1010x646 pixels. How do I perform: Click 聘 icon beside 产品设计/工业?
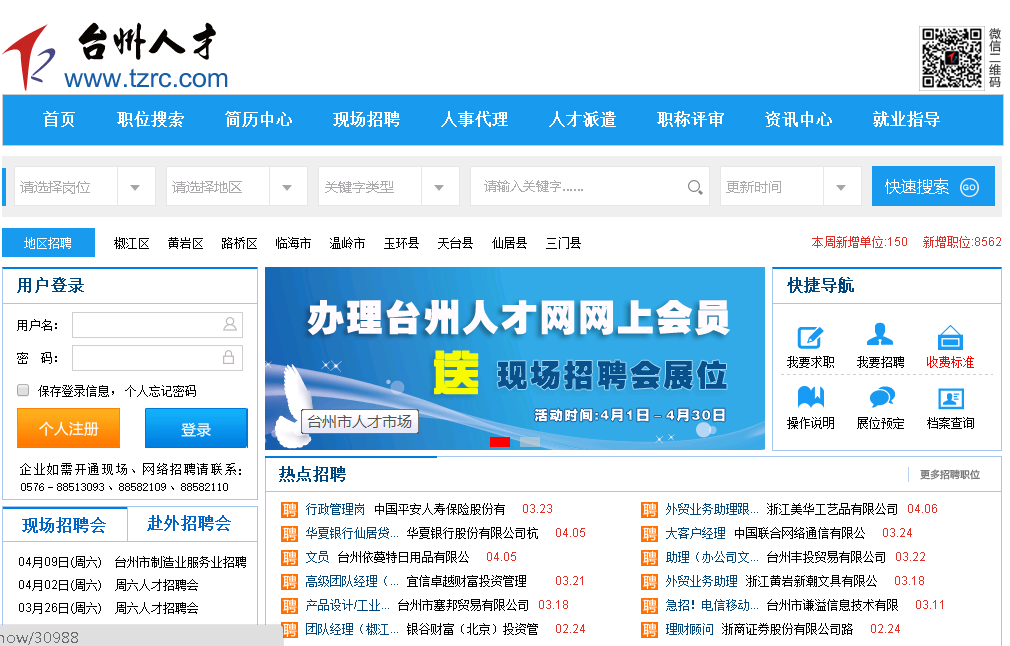pyautogui.click(x=289, y=606)
